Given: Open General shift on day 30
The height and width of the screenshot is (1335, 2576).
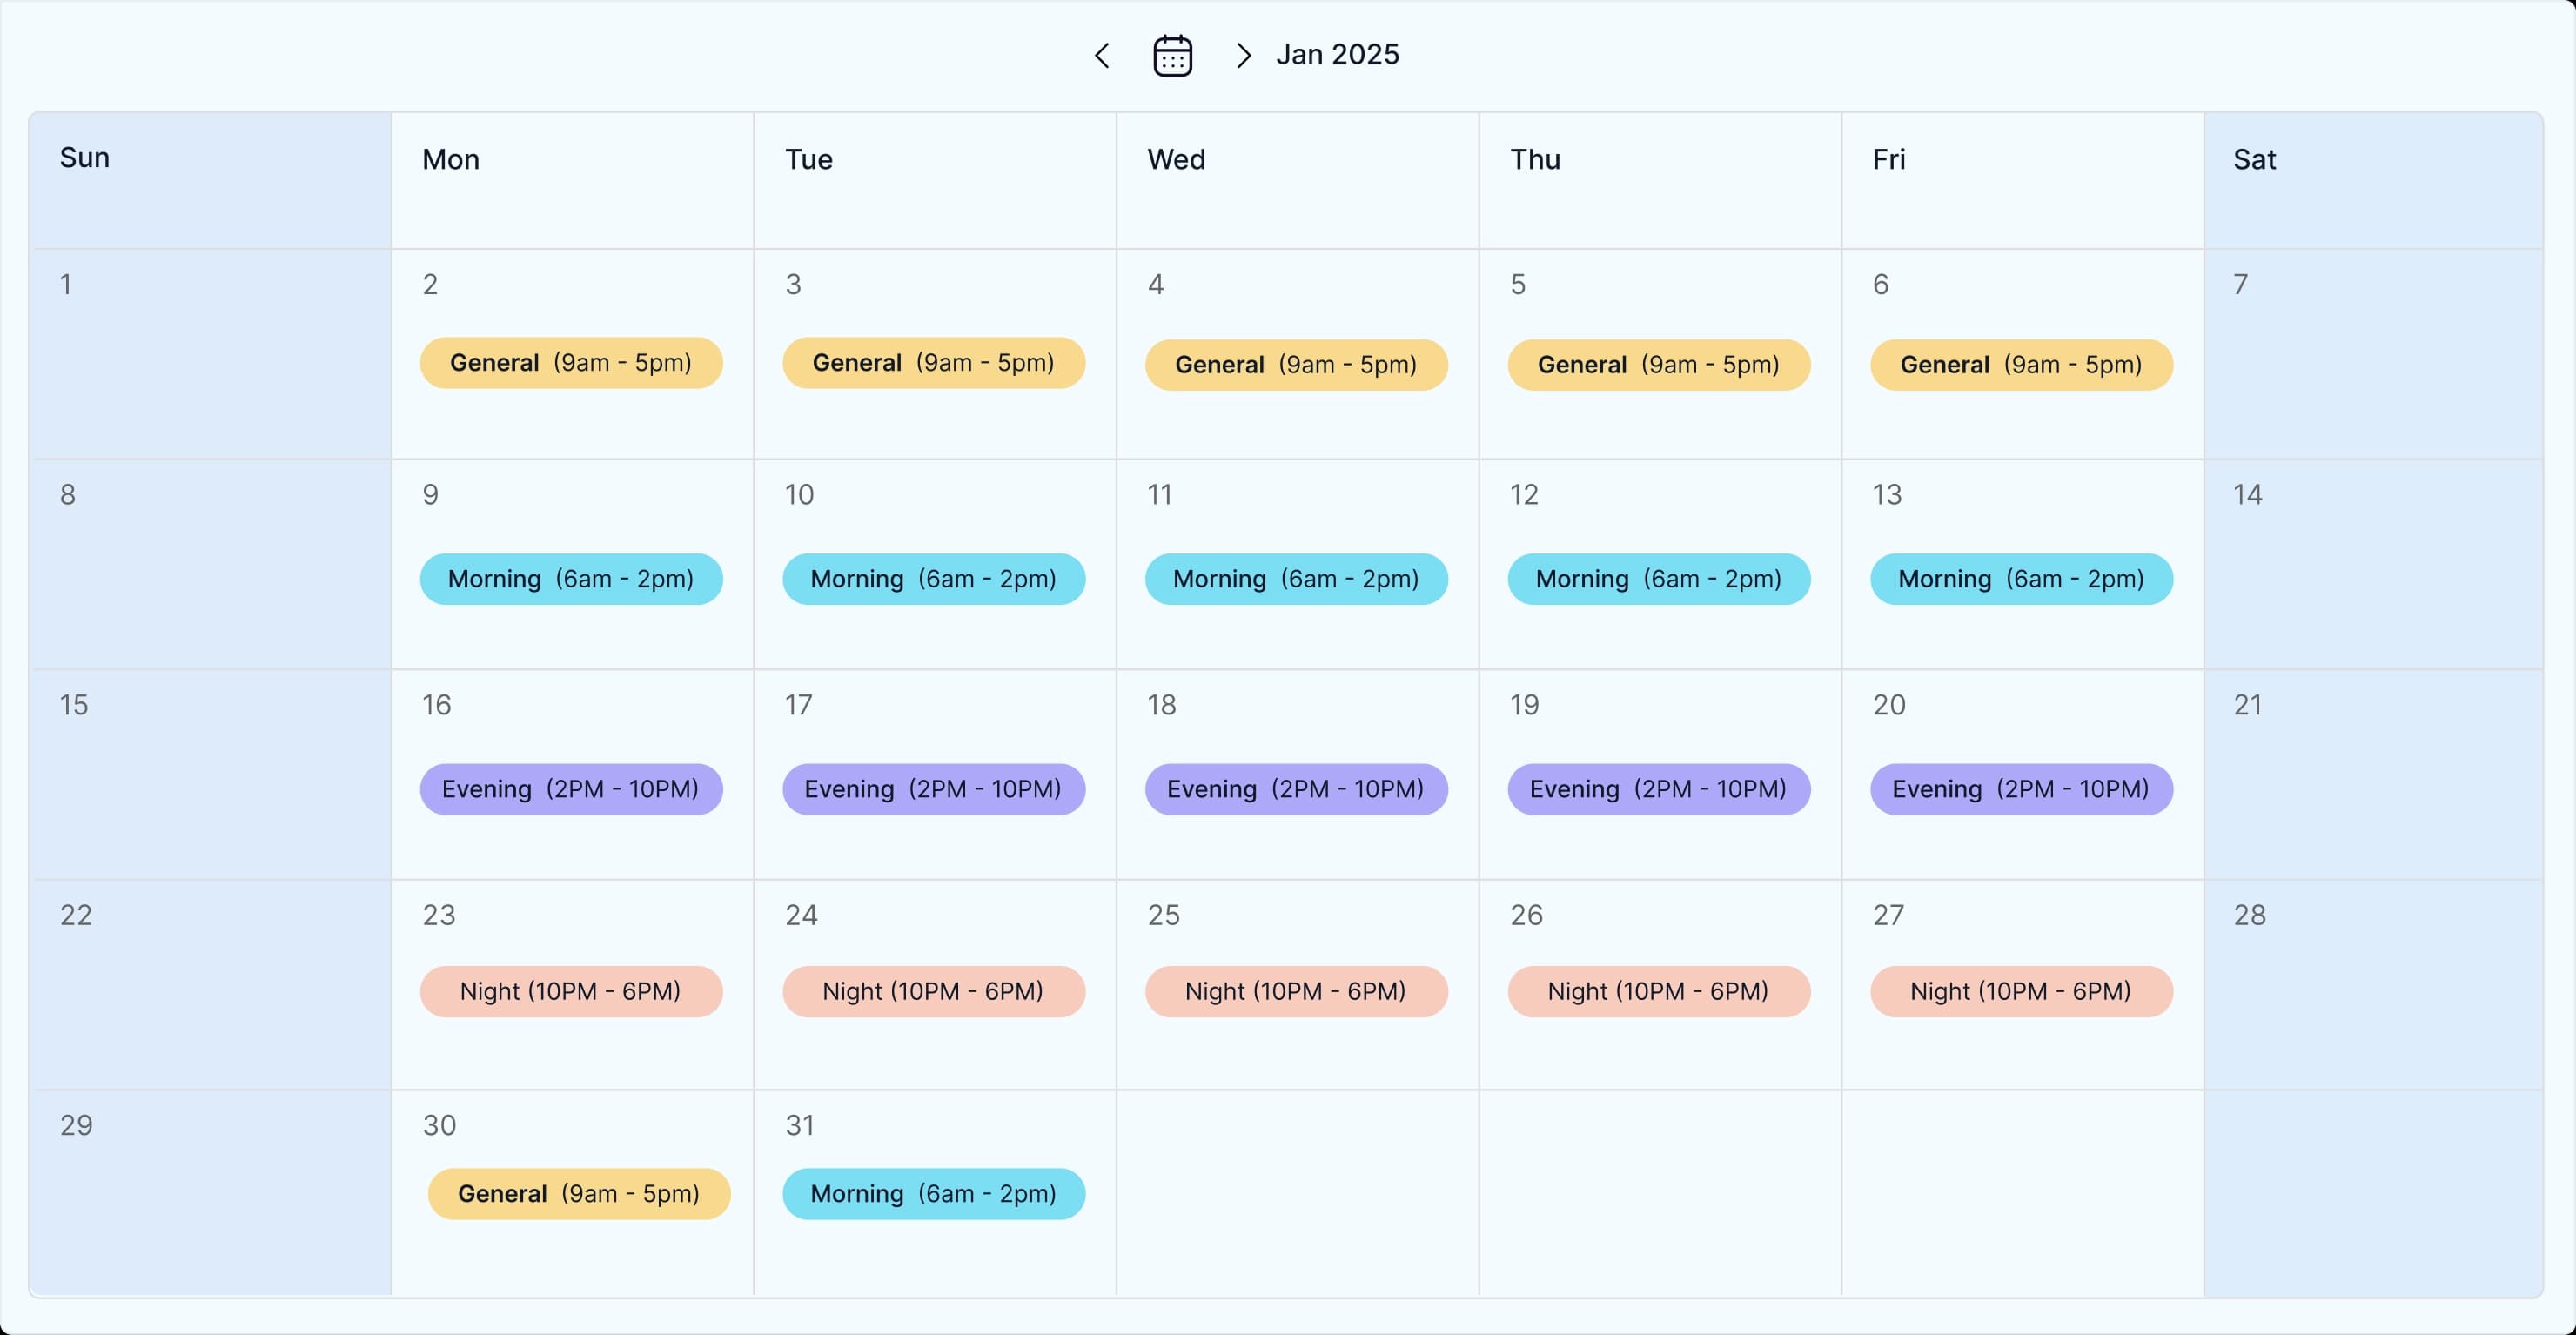Looking at the screenshot, I should pyautogui.click(x=579, y=1194).
